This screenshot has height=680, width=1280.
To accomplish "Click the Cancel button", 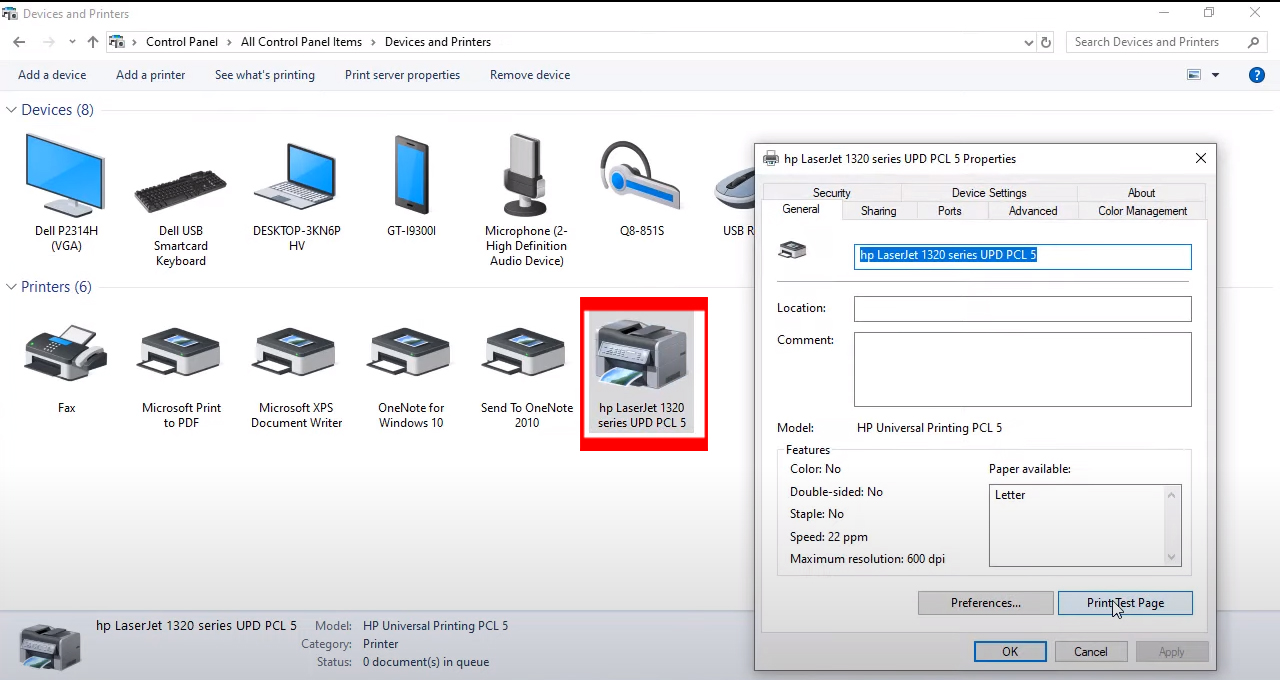I will (x=1090, y=652).
